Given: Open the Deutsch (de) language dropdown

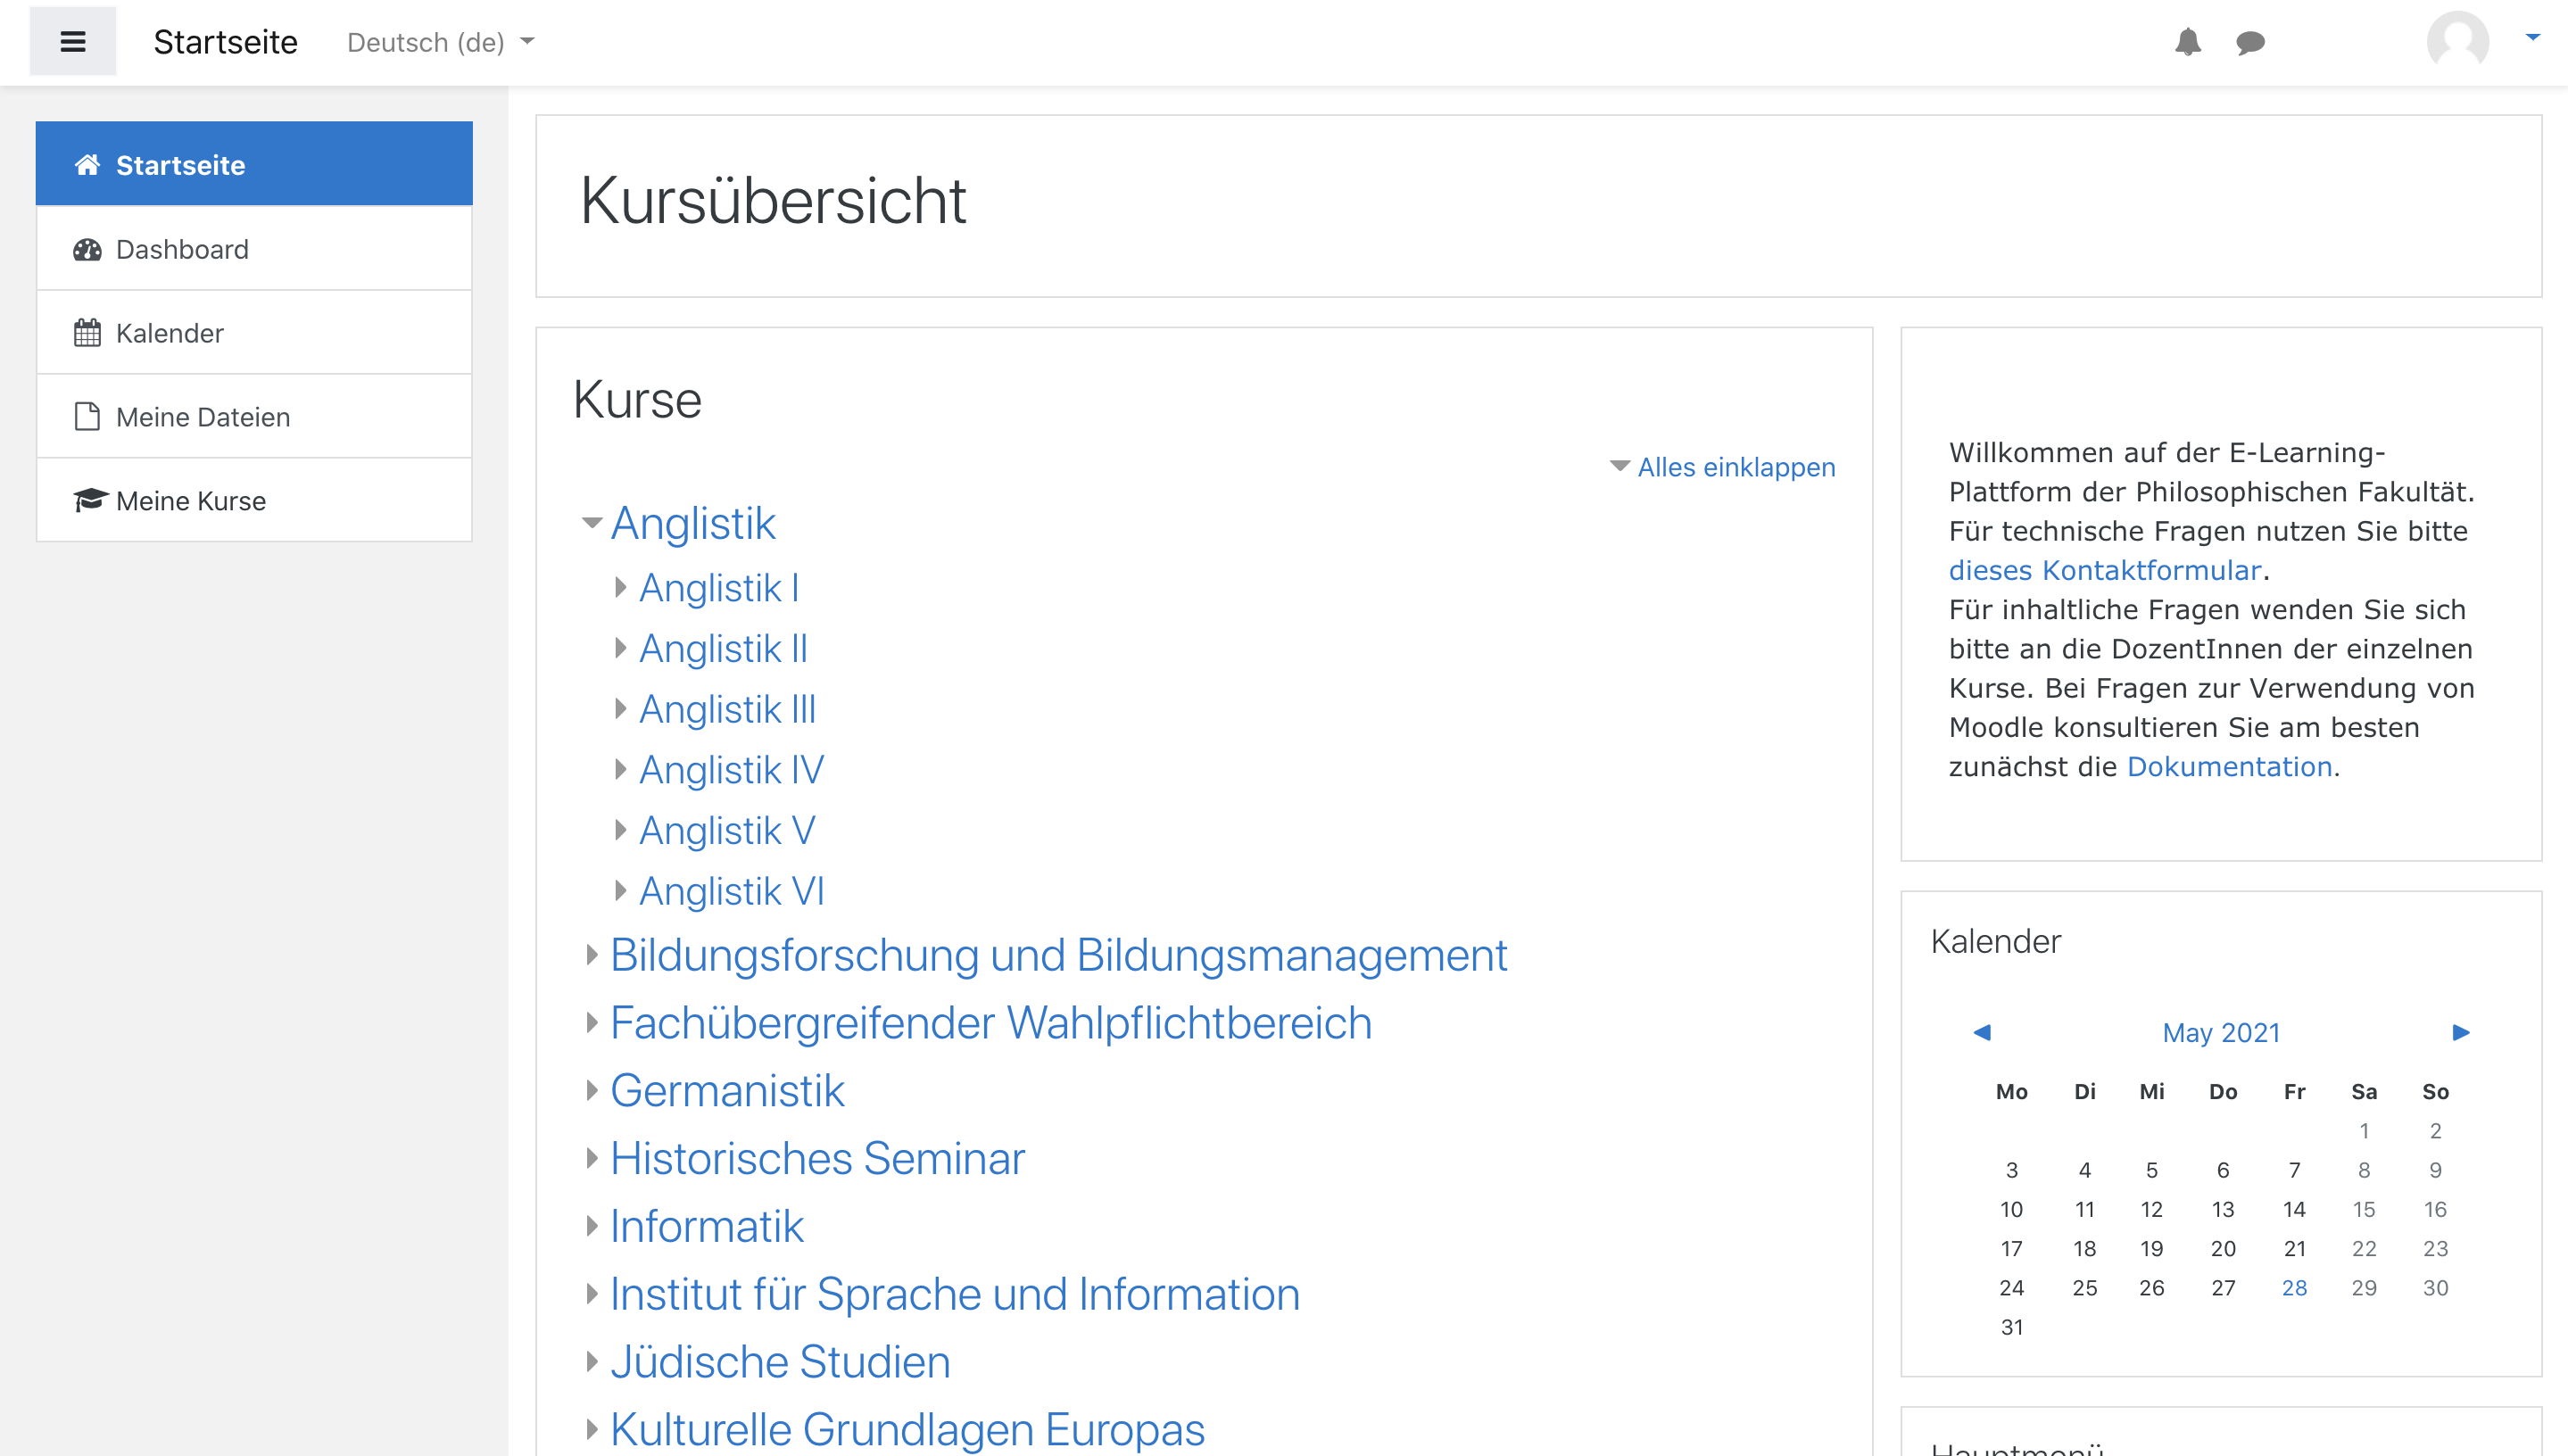Looking at the screenshot, I should 440,42.
